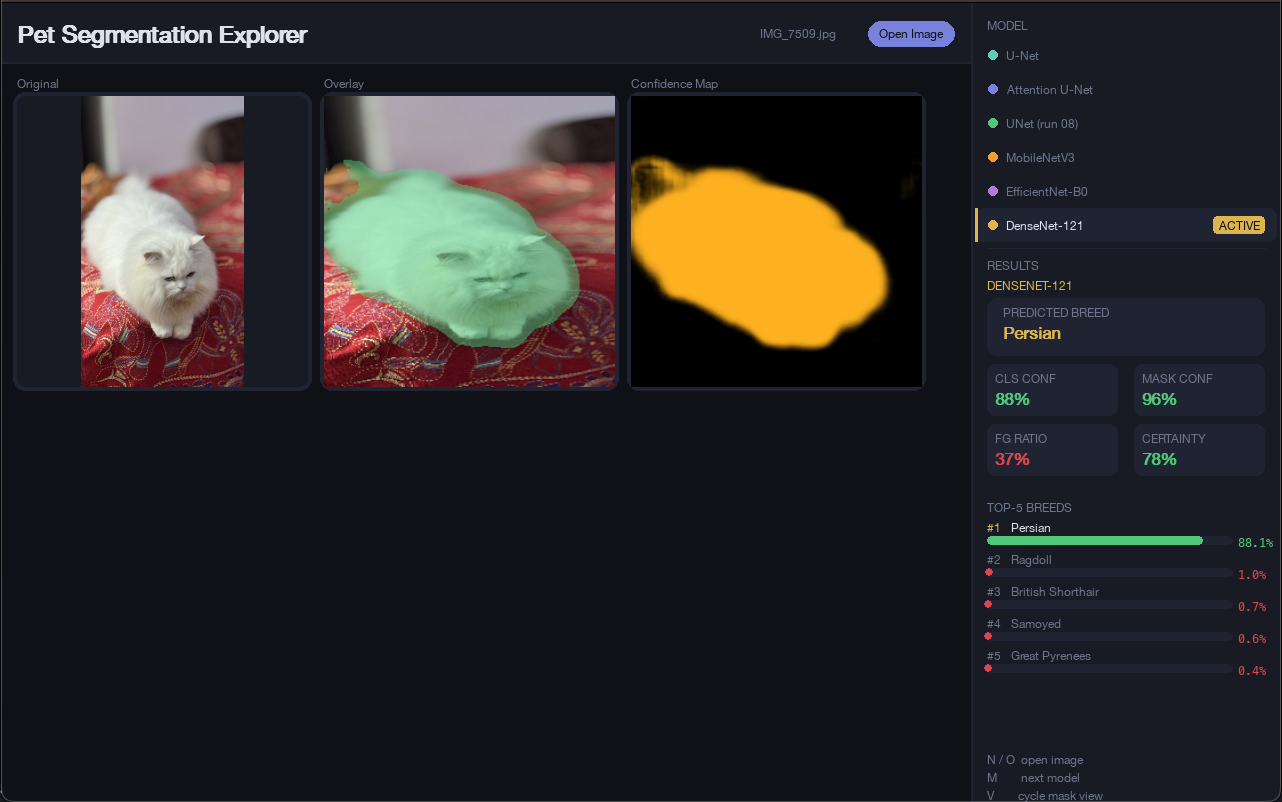Click the violet dot beside EfficientNet-B0
Viewport: 1282px width, 802px height.
click(993, 192)
